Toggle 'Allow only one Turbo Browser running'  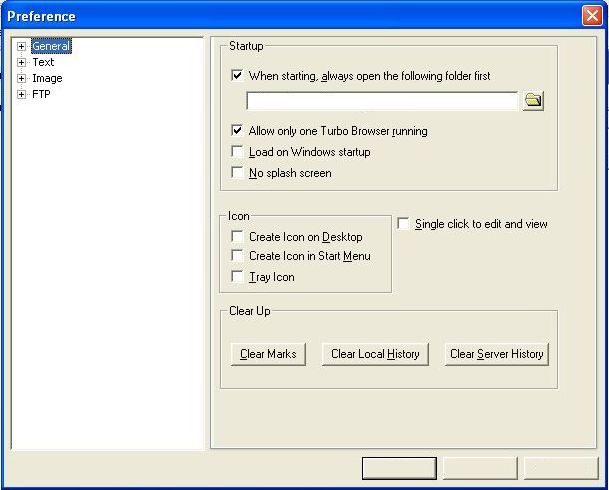coord(237,130)
